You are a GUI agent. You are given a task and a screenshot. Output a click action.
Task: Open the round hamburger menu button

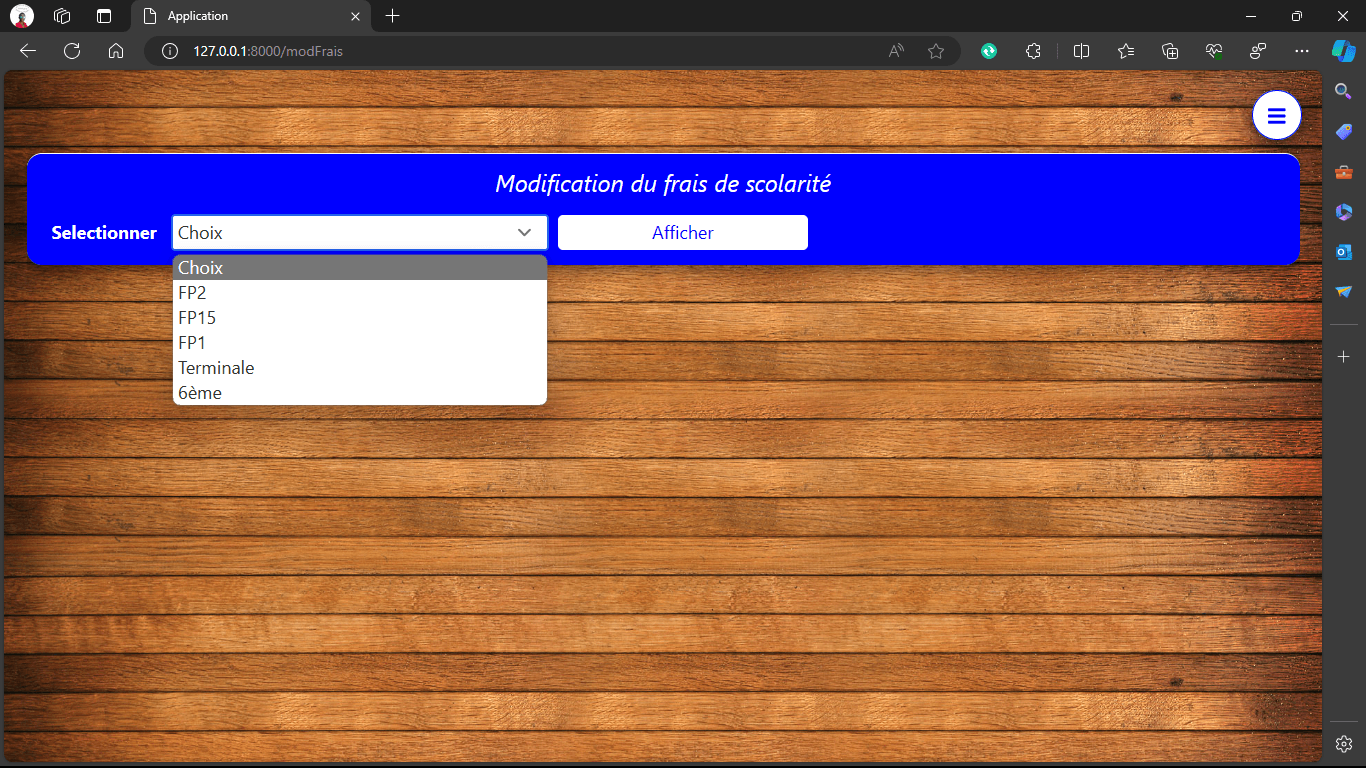tap(1276, 116)
